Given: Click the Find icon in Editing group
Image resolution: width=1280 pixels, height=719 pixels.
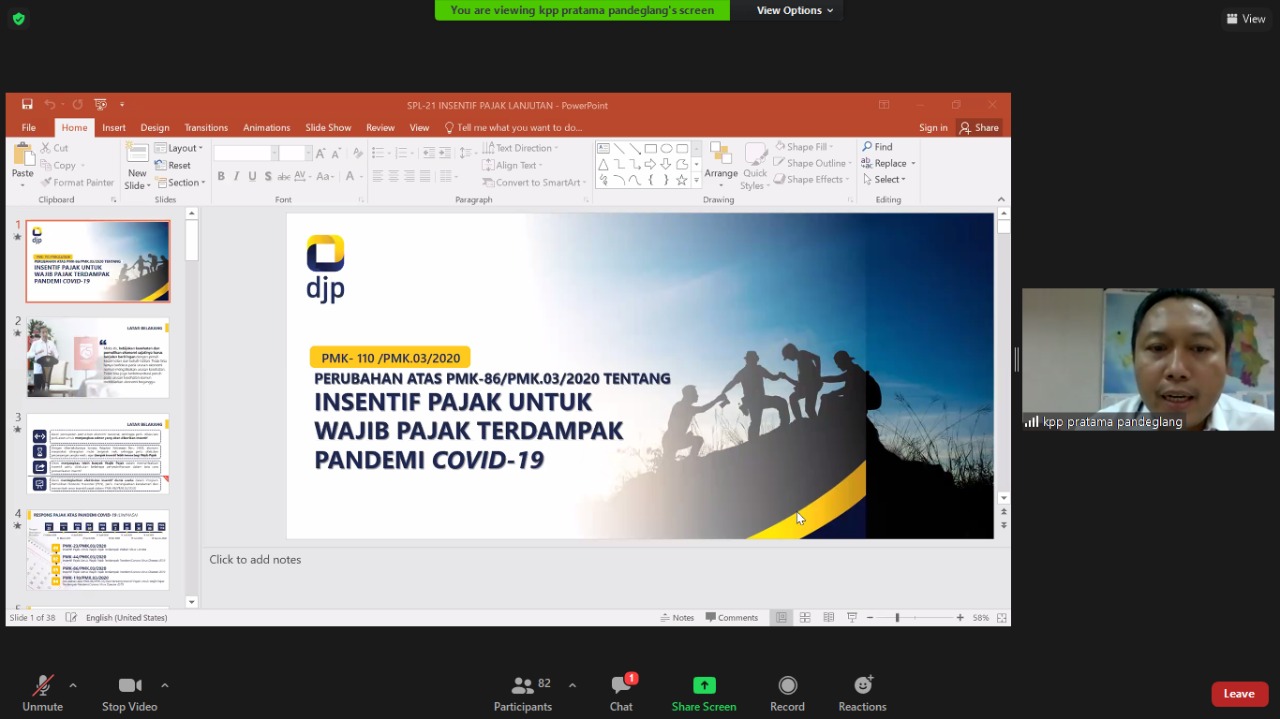Looking at the screenshot, I should pos(867,147).
